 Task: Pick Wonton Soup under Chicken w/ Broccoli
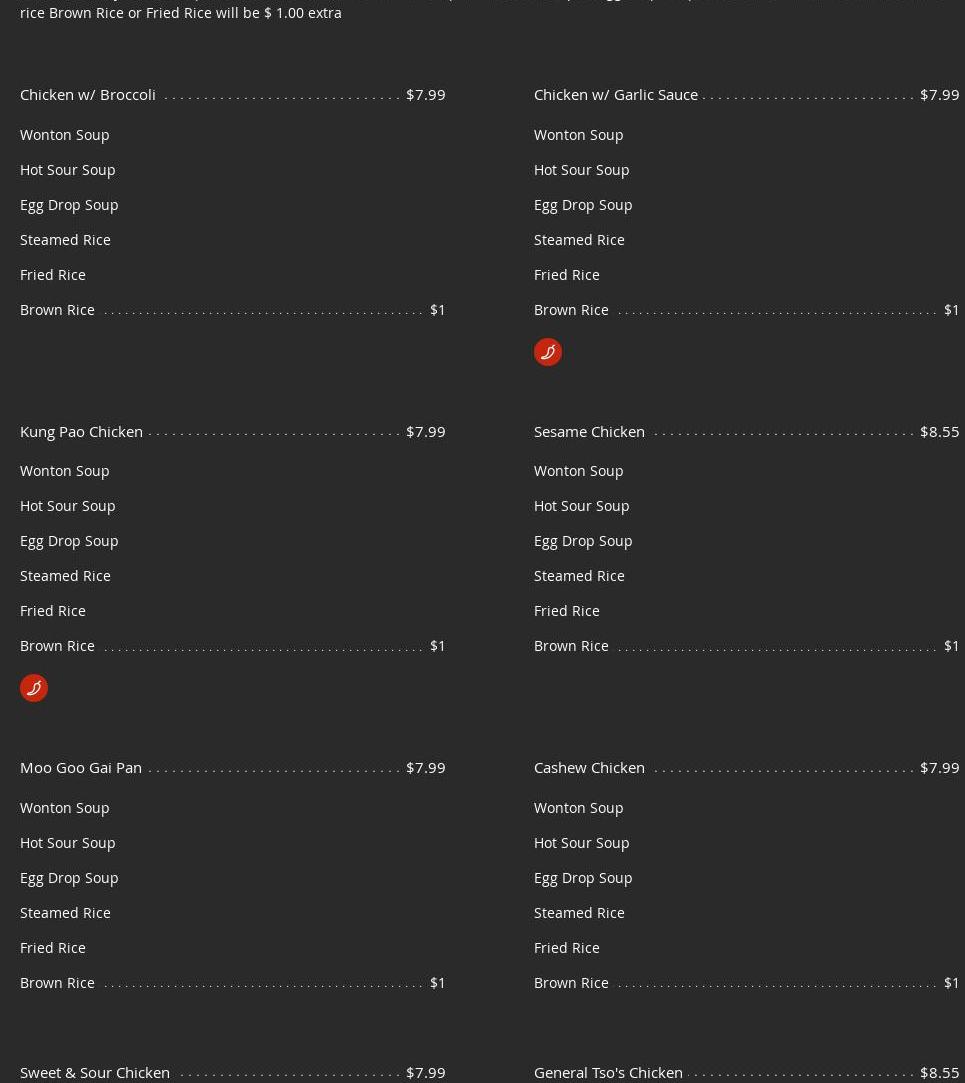(x=65, y=134)
